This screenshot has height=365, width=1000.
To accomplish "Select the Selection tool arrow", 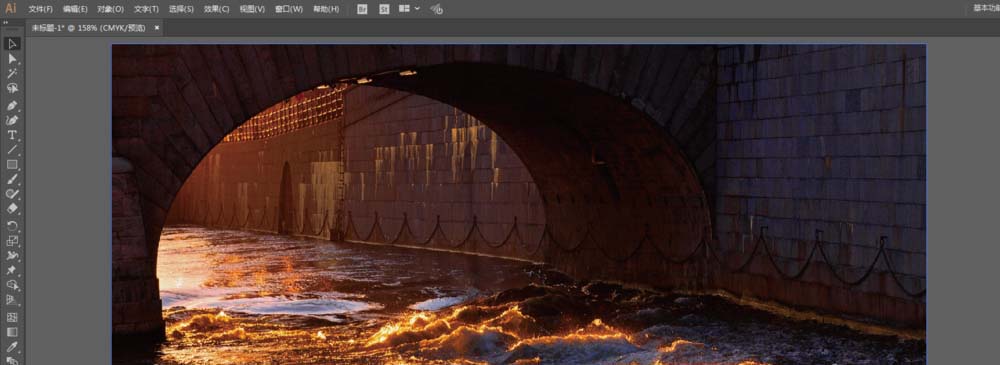I will click(x=12, y=43).
